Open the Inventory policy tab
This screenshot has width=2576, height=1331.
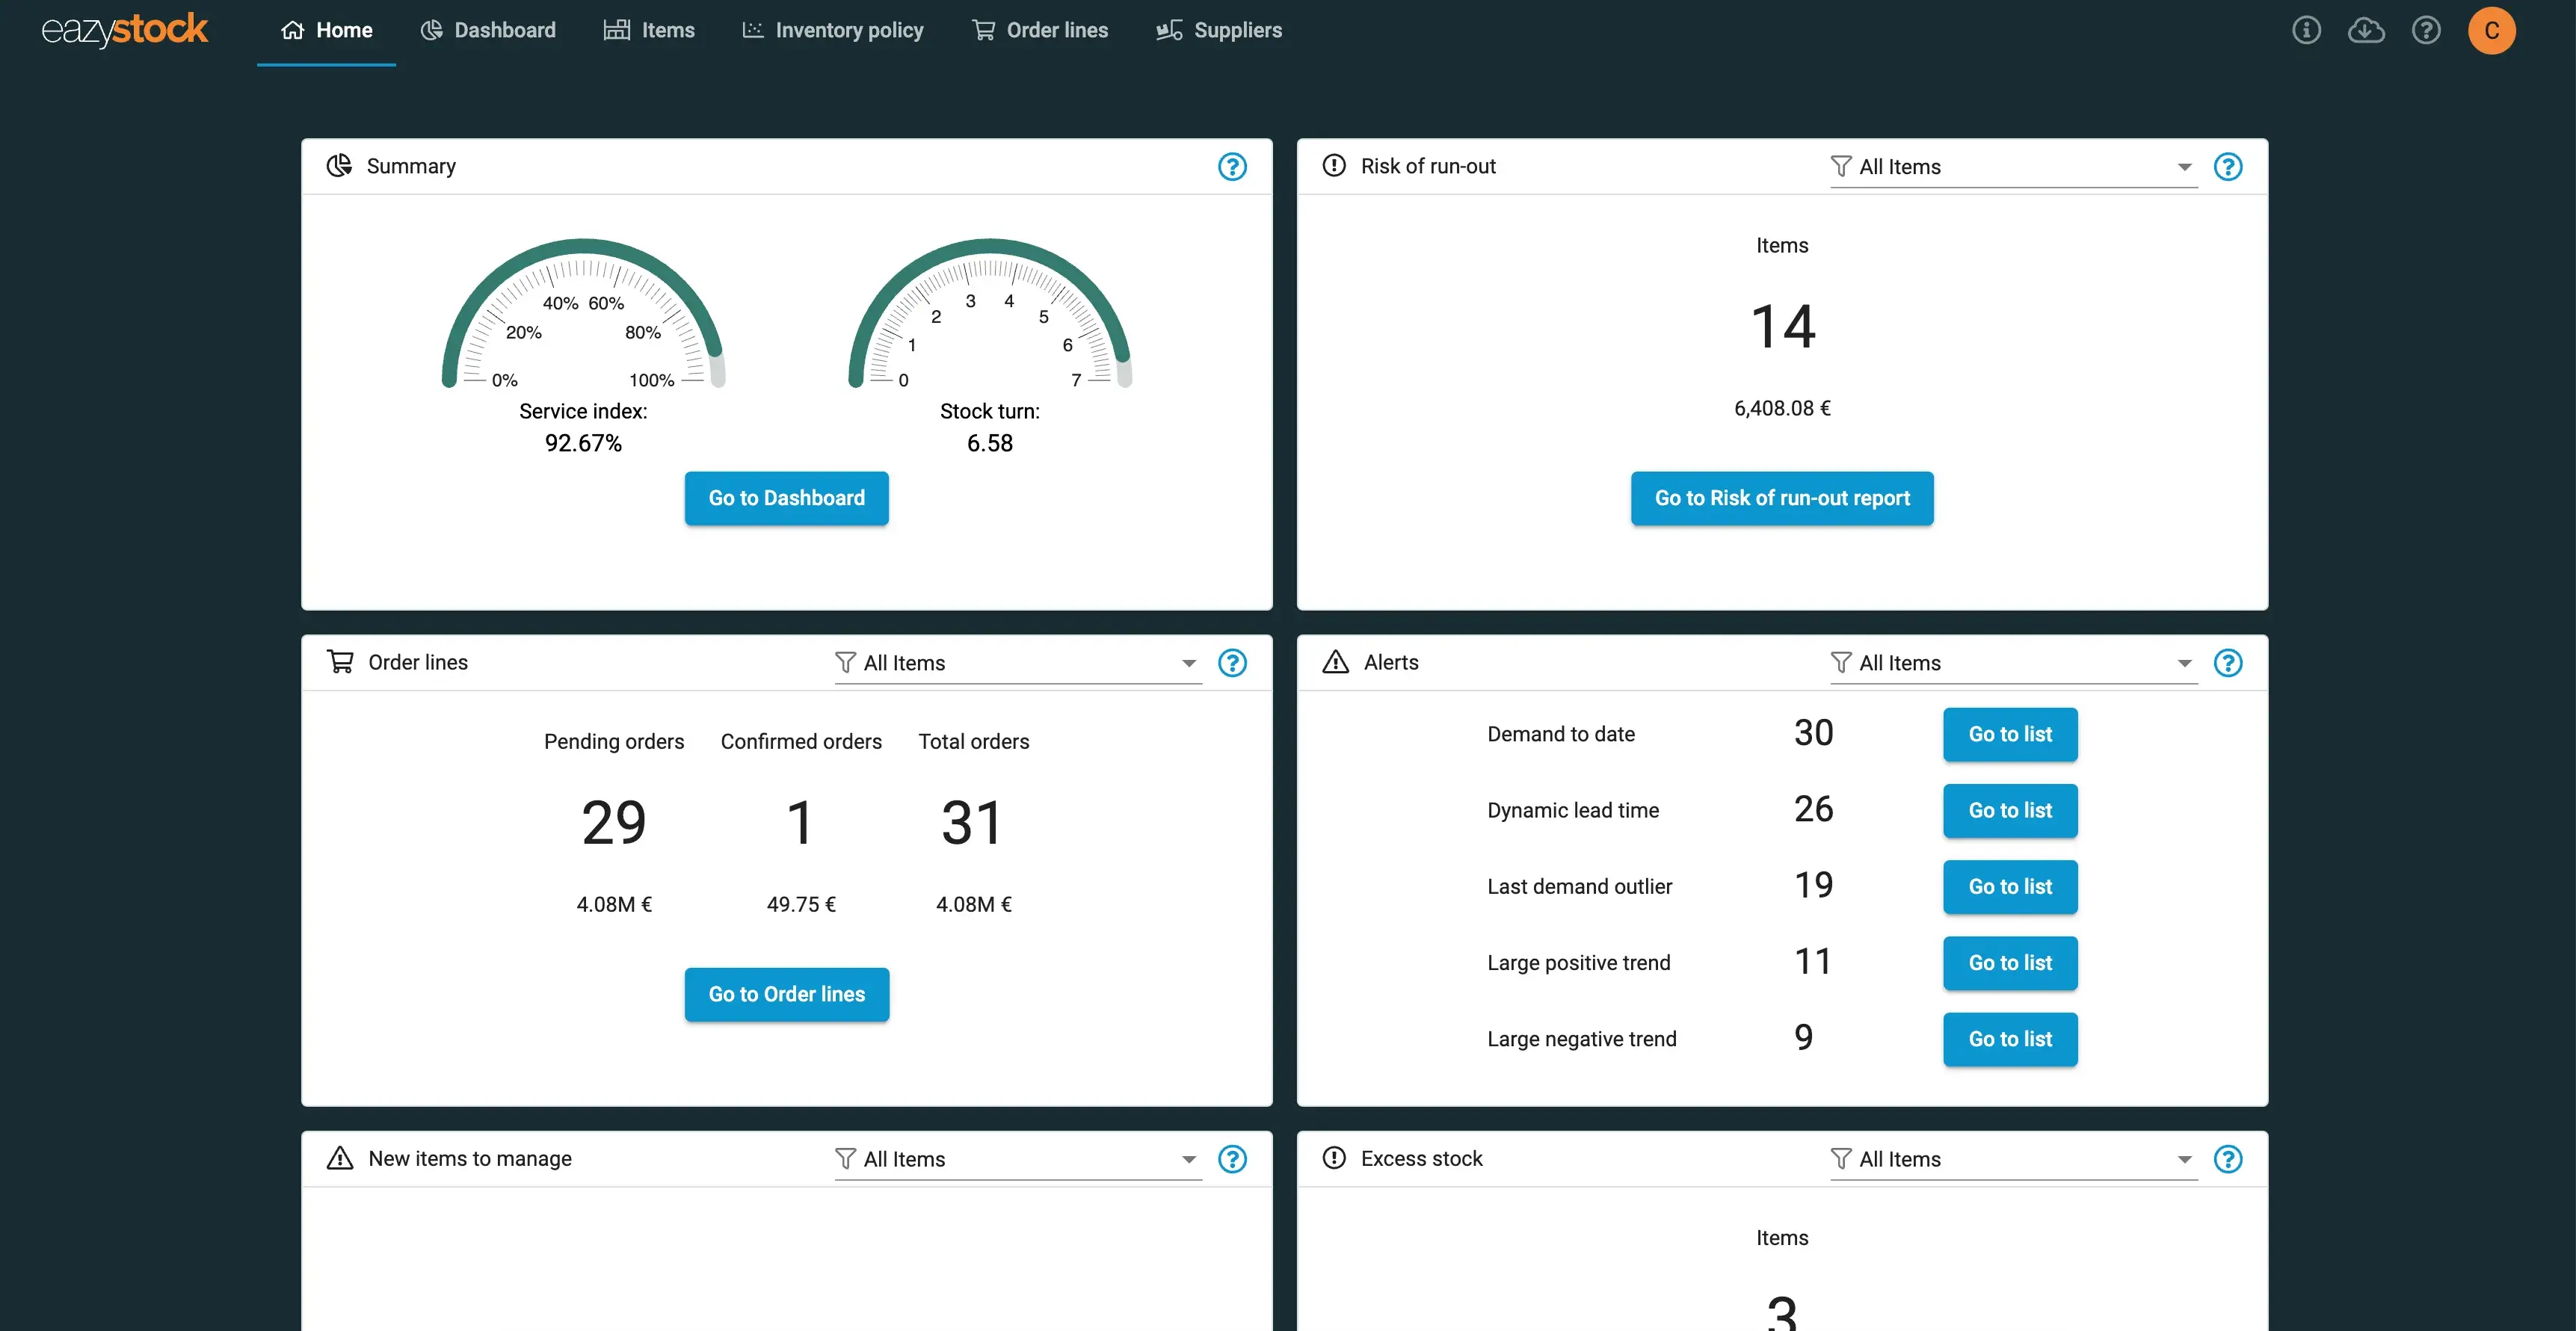tap(832, 30)
